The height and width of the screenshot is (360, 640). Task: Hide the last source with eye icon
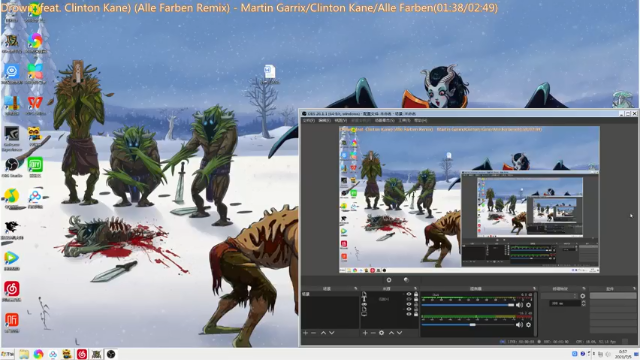tap(409, 313)
